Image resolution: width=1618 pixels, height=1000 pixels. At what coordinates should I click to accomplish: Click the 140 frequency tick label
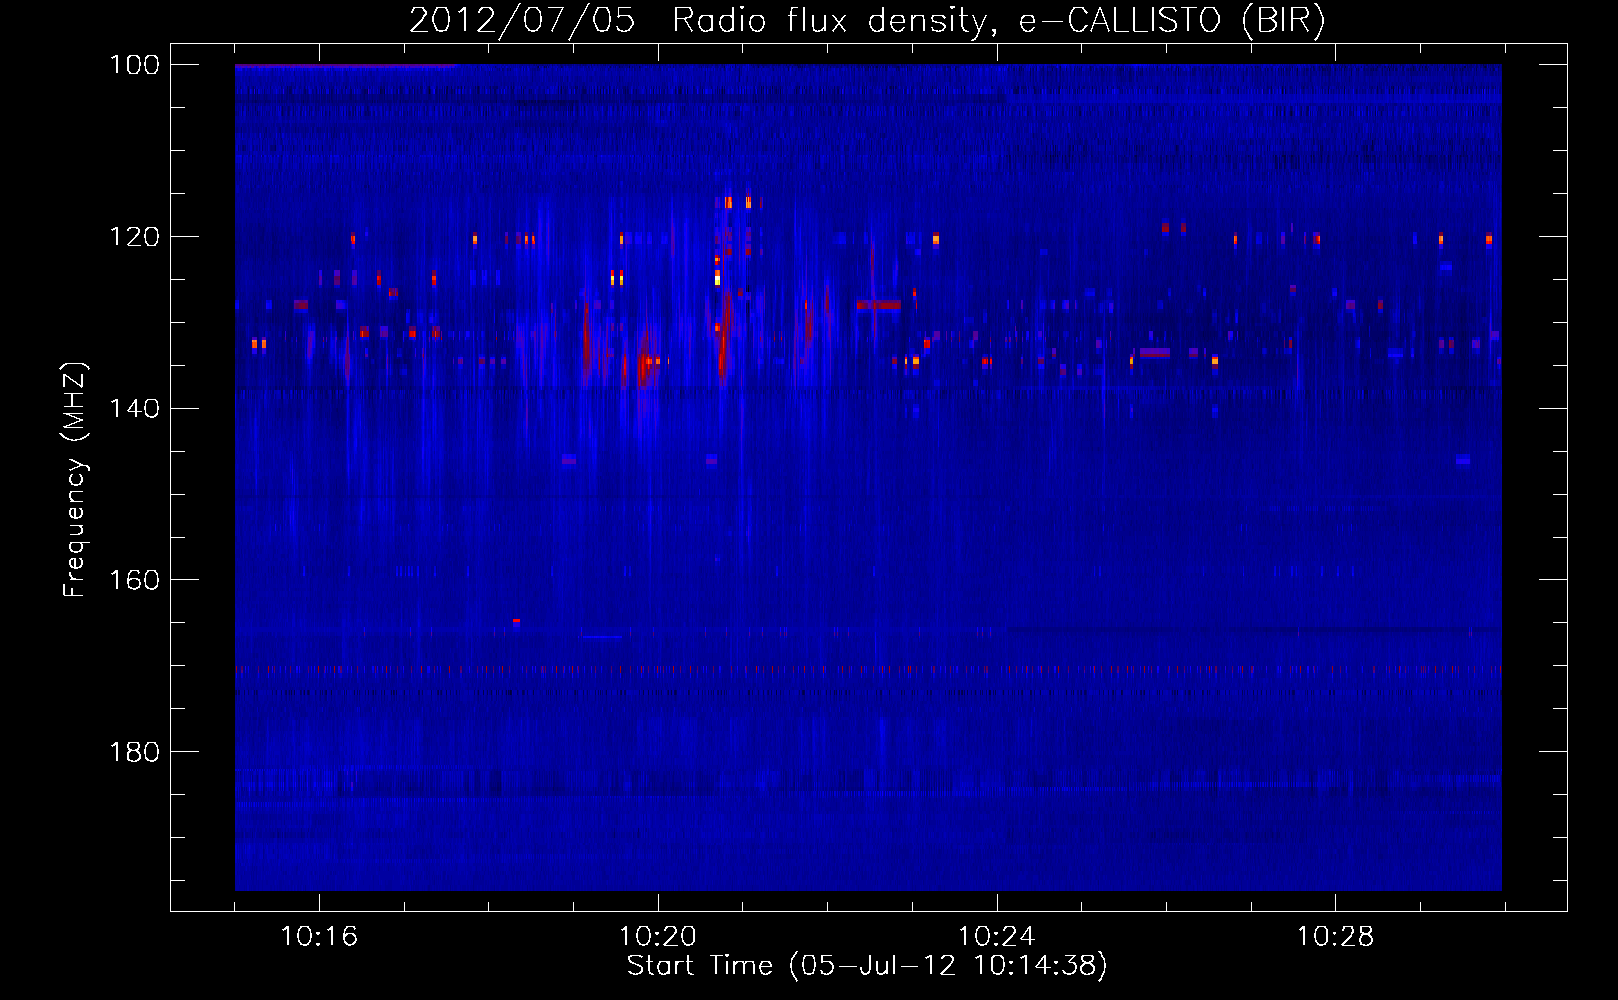[x=134, y=409]
